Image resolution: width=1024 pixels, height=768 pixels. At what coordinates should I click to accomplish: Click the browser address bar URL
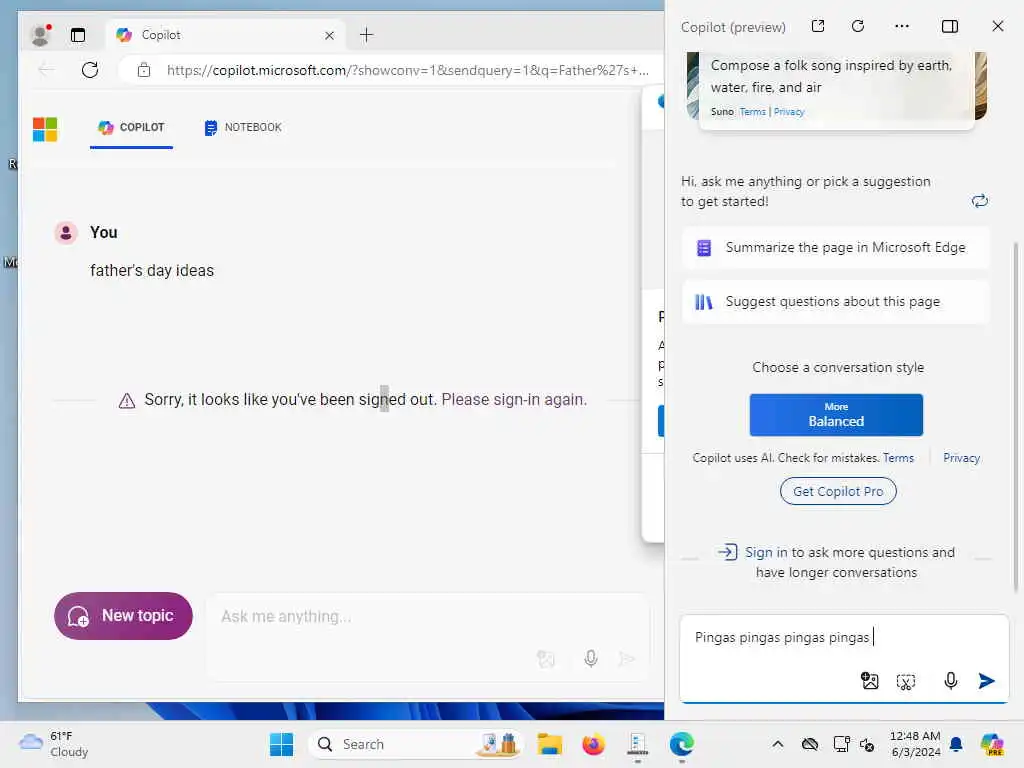pos(408,70)
